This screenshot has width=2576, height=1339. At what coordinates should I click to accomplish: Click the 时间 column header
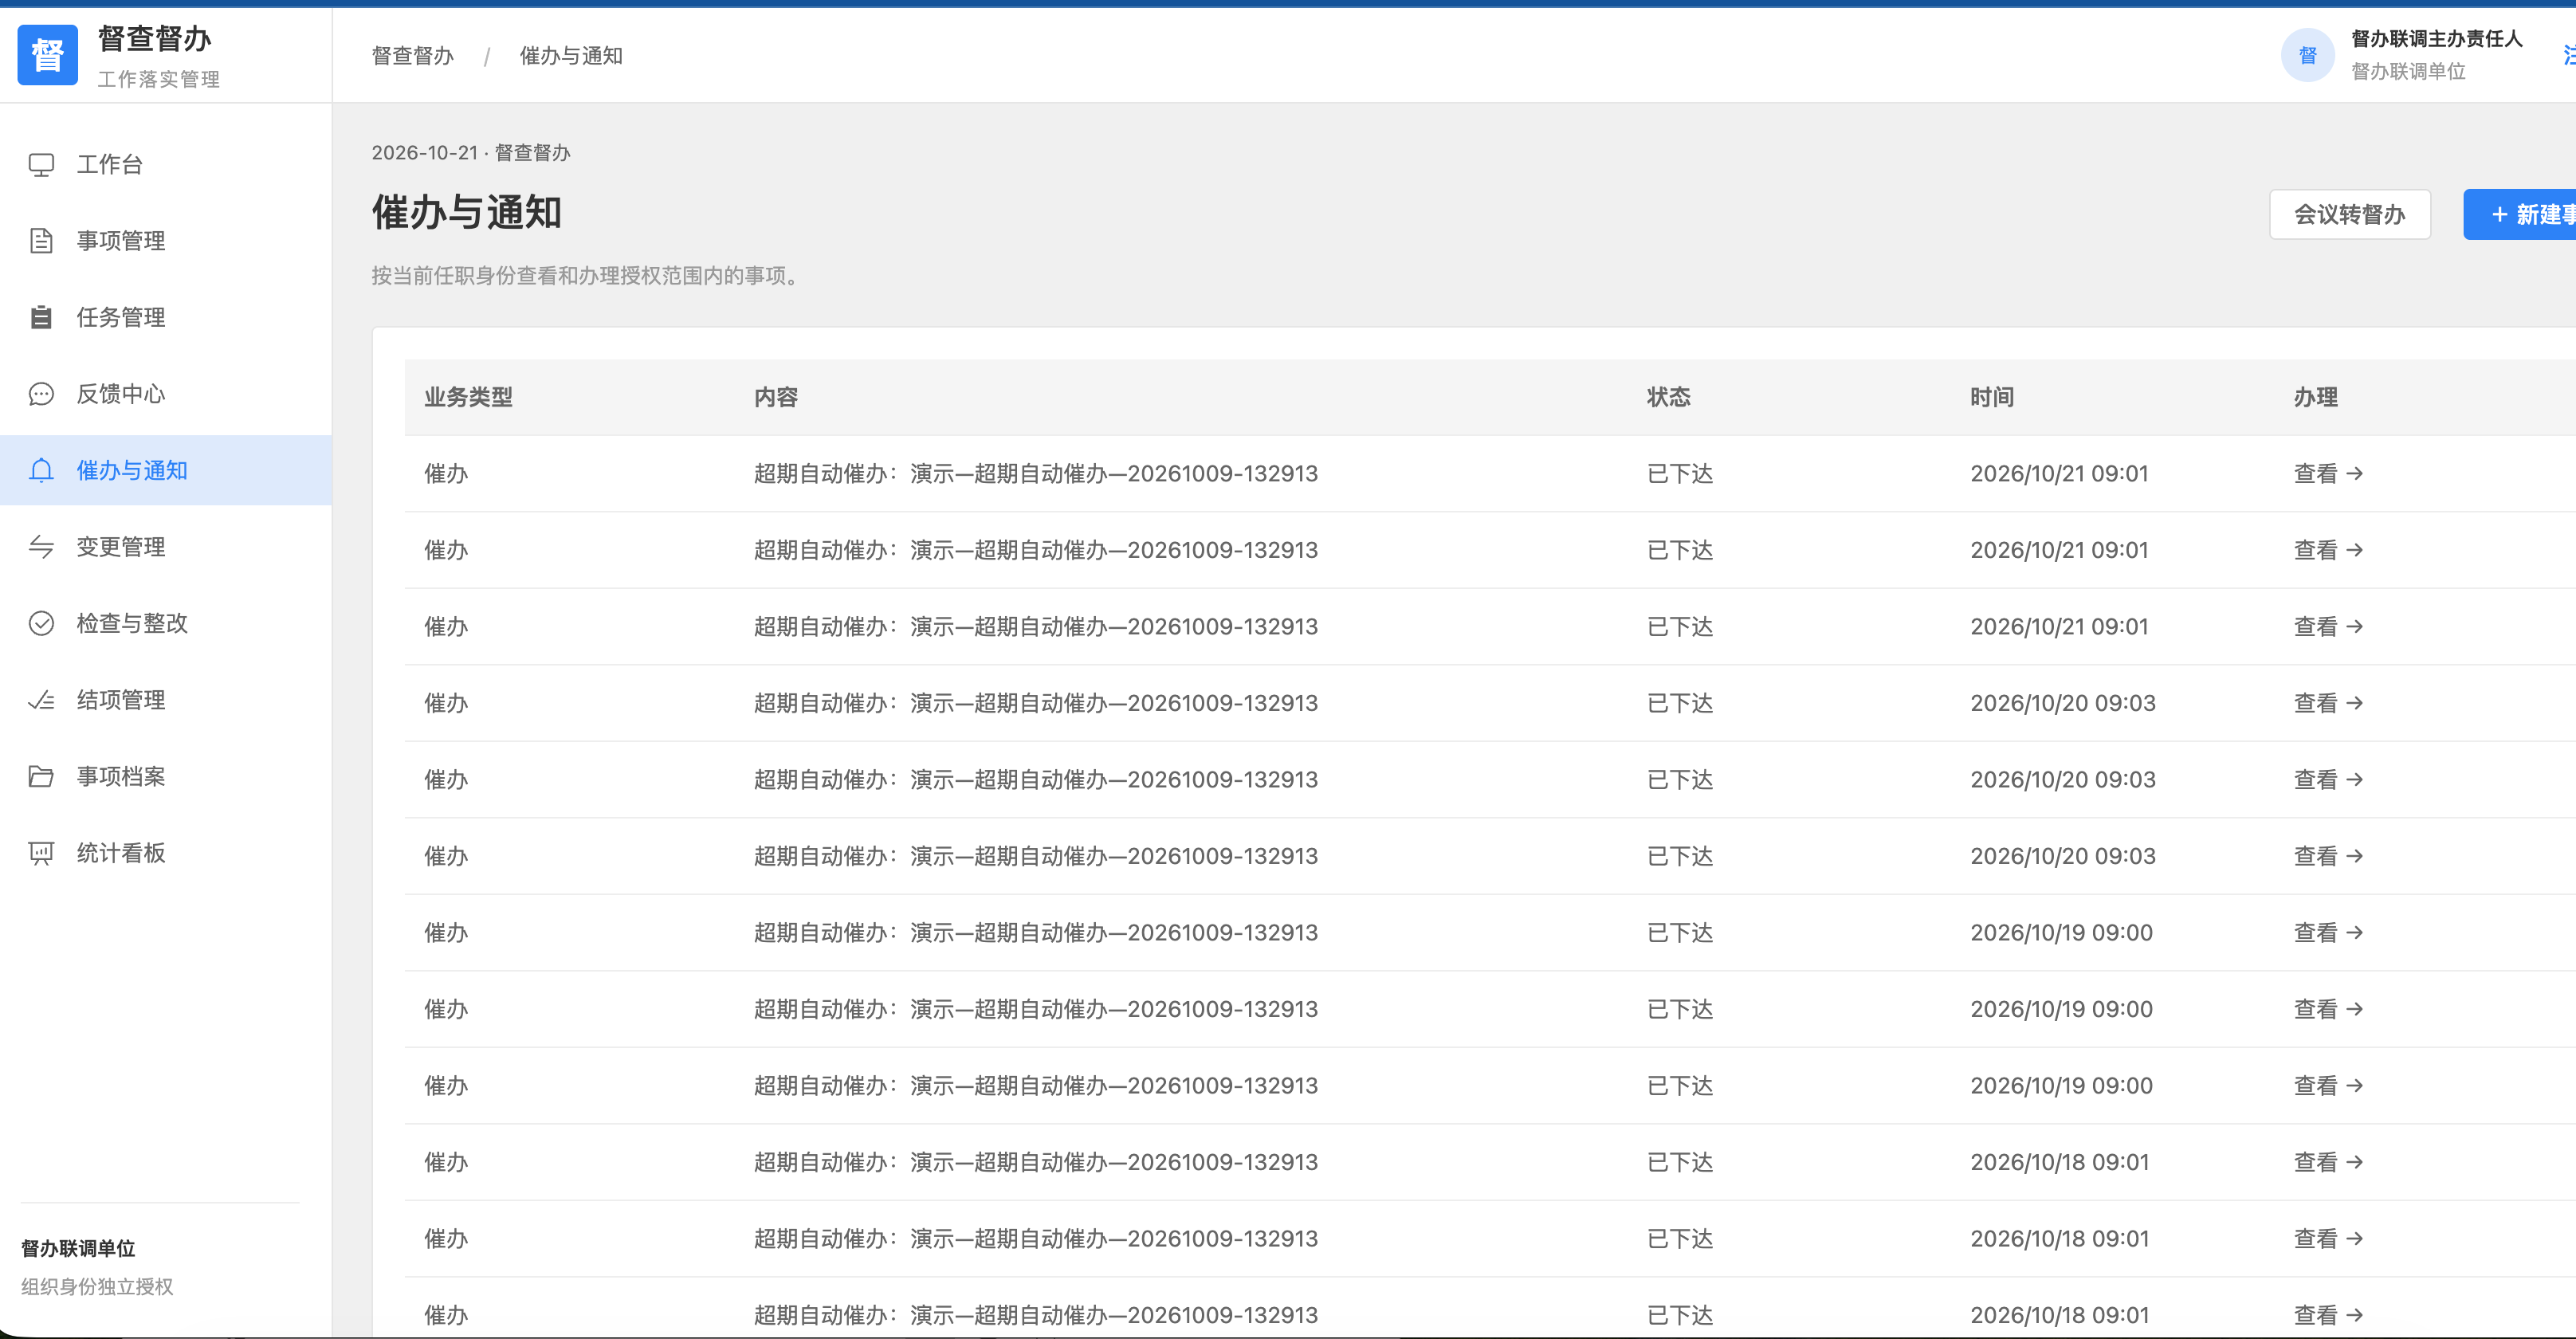click(1991, 397)
